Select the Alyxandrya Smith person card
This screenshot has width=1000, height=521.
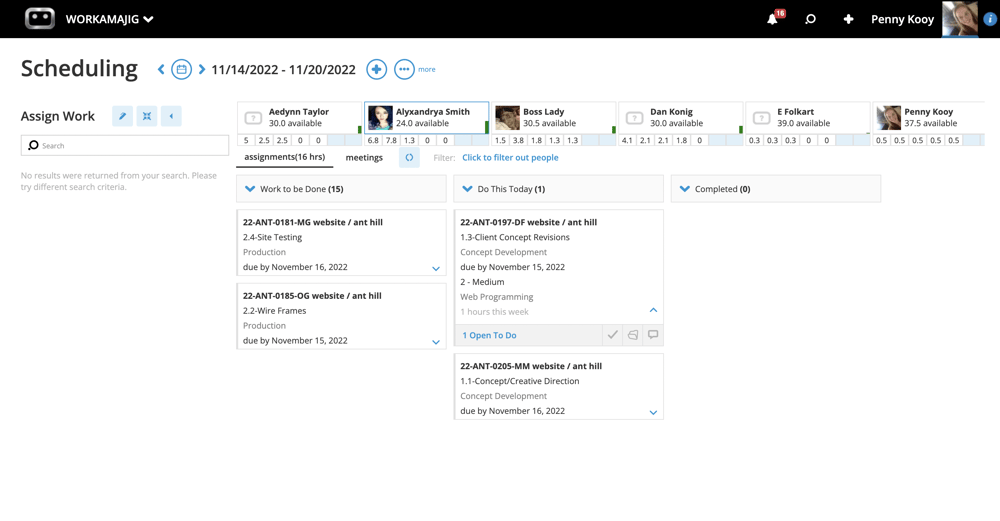[427, 117]
